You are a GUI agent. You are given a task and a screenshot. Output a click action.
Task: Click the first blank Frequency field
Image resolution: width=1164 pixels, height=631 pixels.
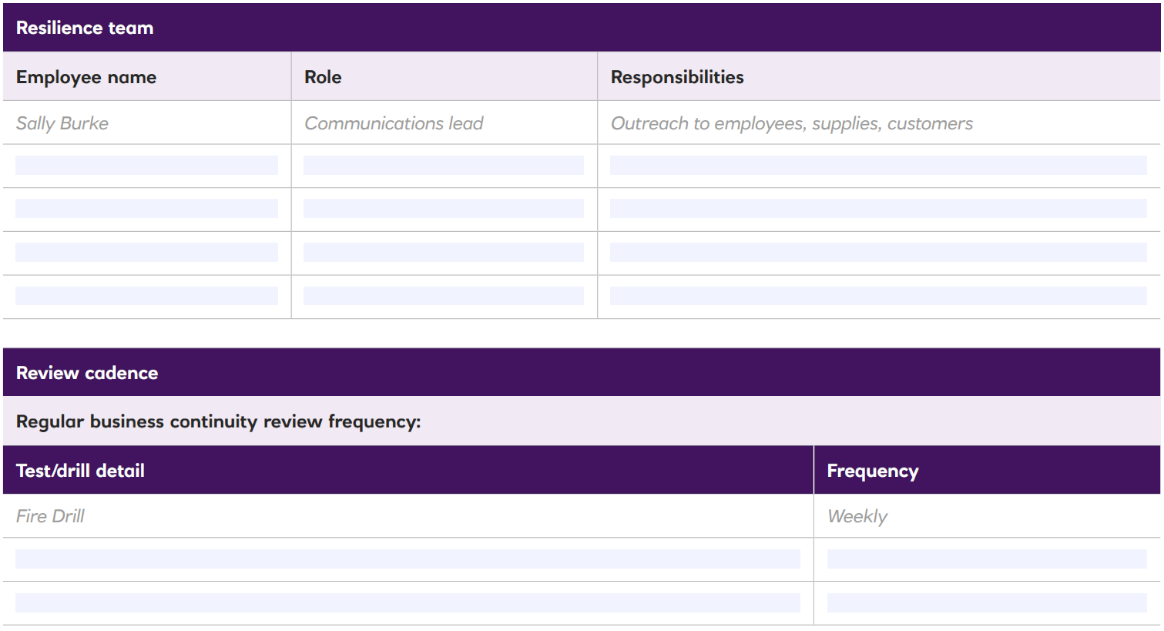[x=986, y=559]
